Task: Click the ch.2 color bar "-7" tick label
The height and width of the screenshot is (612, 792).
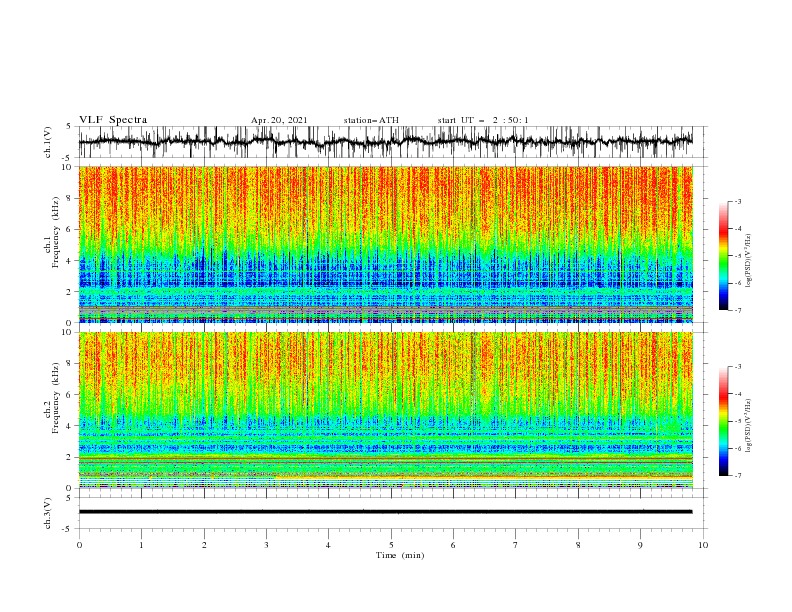Action: [x=737, y=476]
